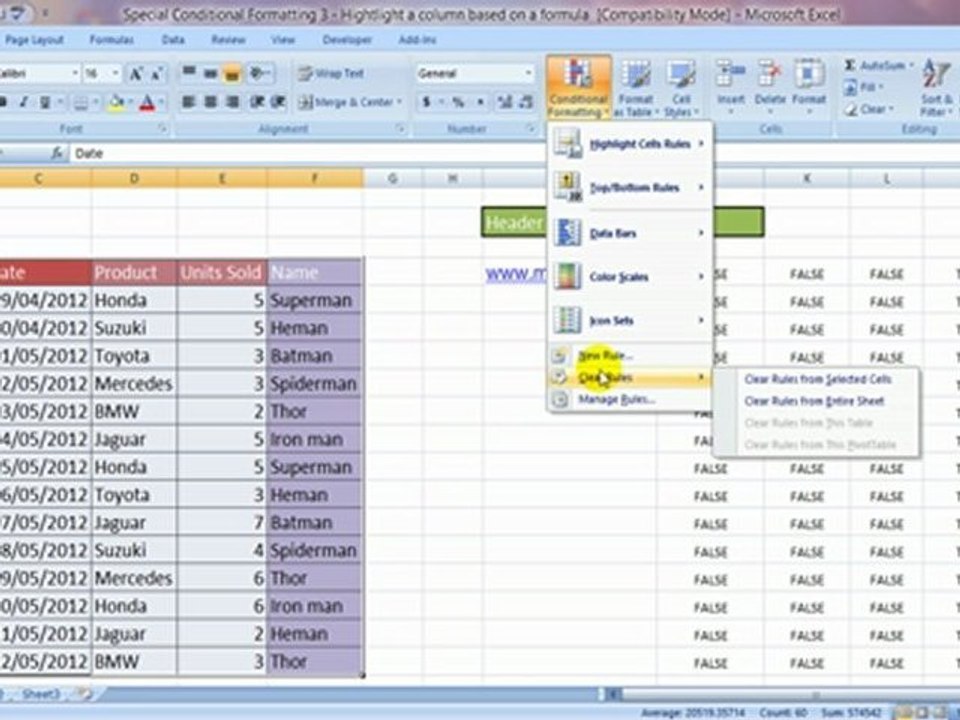Choose Clear Rules from Selected Cells
The image size is (960, 720).
click(817, 380)
